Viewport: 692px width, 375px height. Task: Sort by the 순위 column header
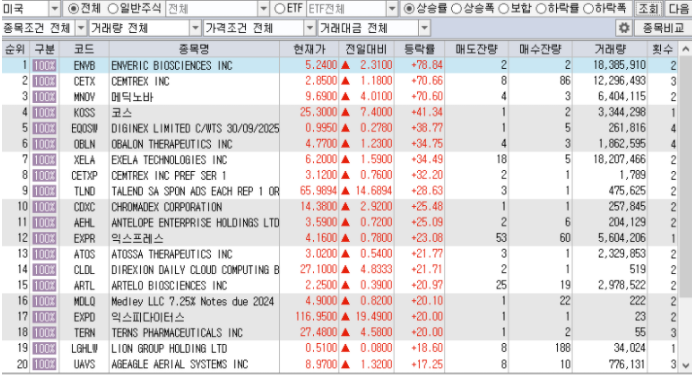tap(15, 49)
